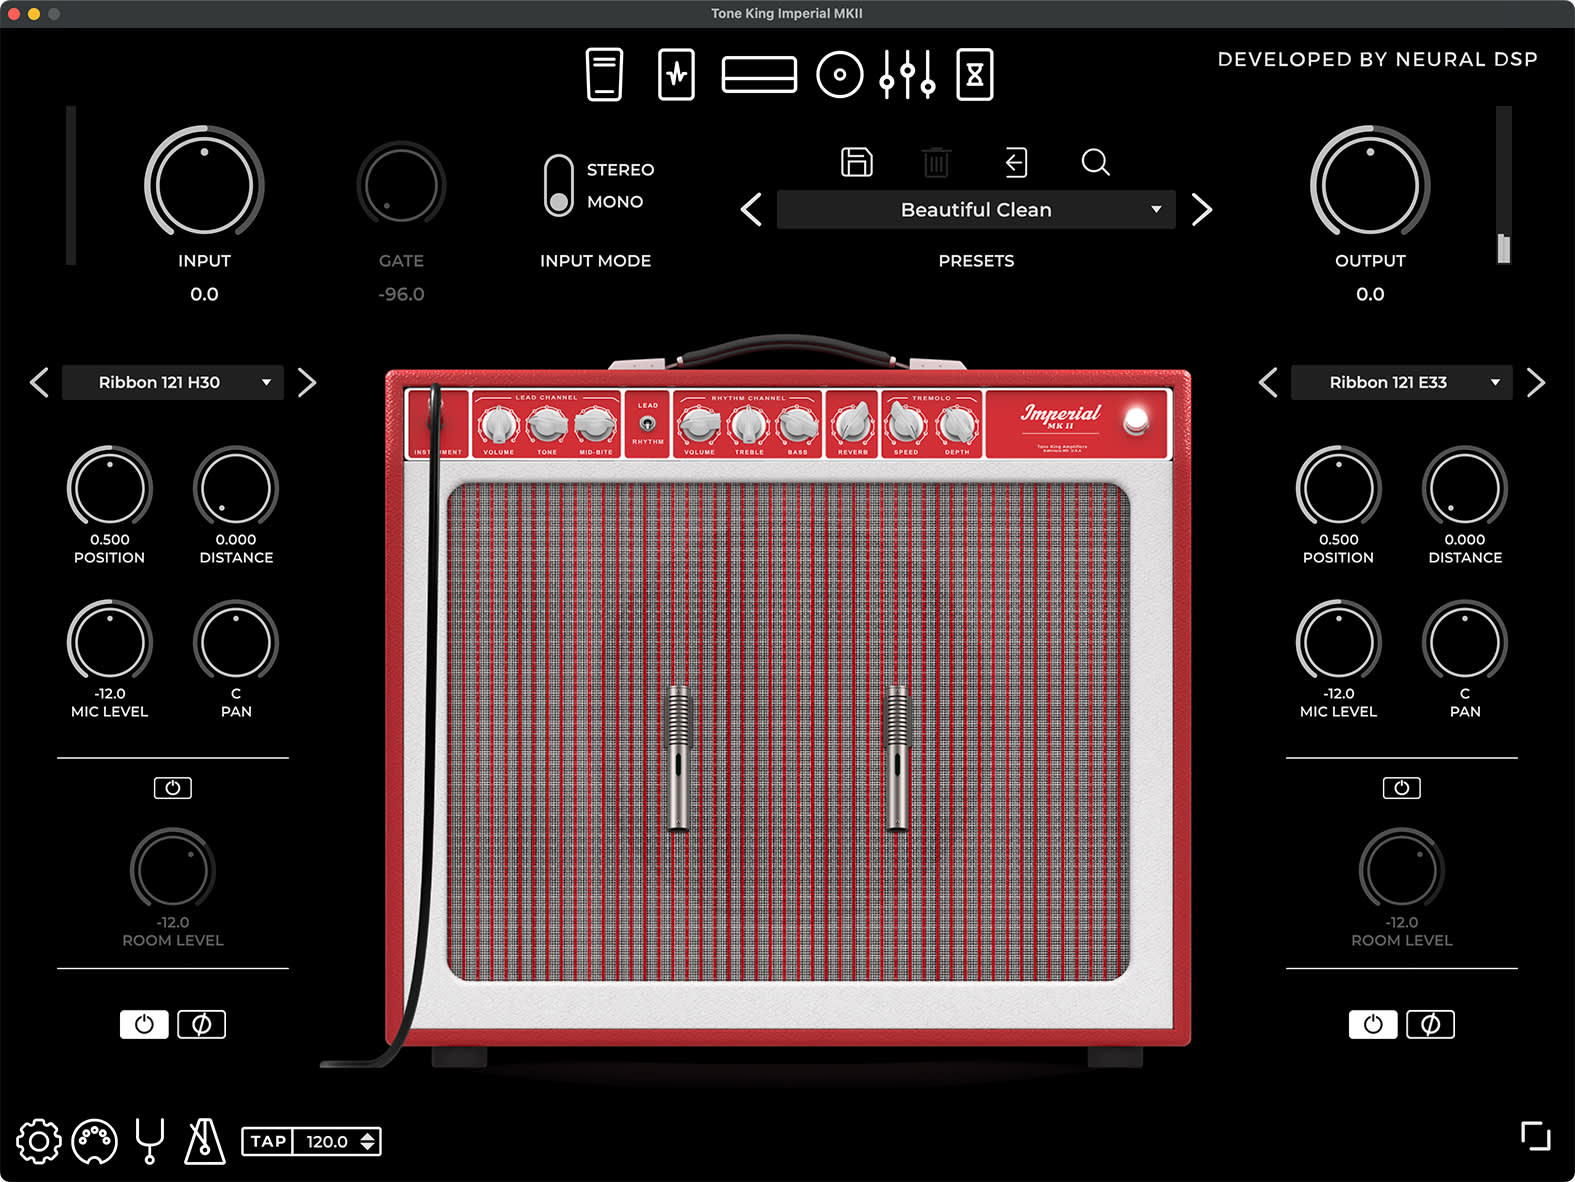1575x1182 pixels.
Task: Click left mic POSITION knob
Action: pyautogui.click(x=109, y=488)
